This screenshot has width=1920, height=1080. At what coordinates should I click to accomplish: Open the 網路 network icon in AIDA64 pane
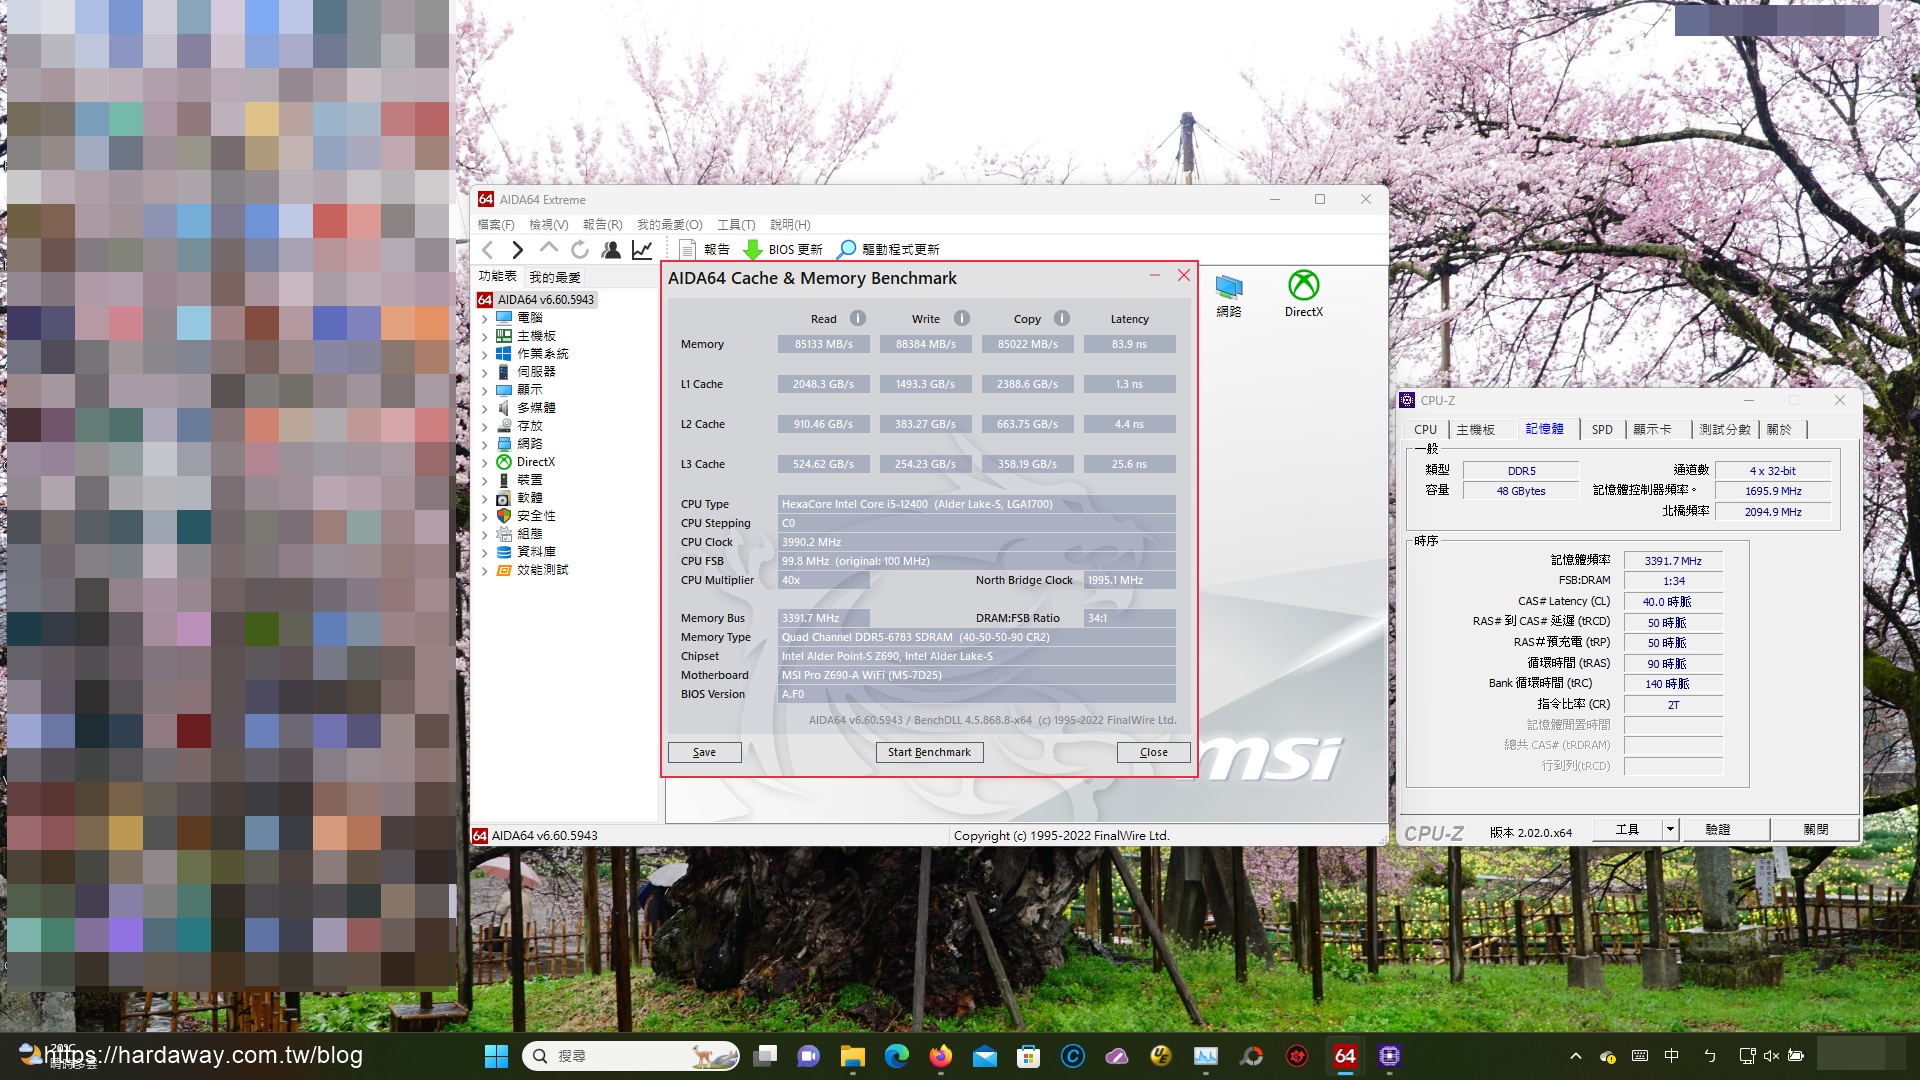pyautogui.click(x=1229, y=295)
